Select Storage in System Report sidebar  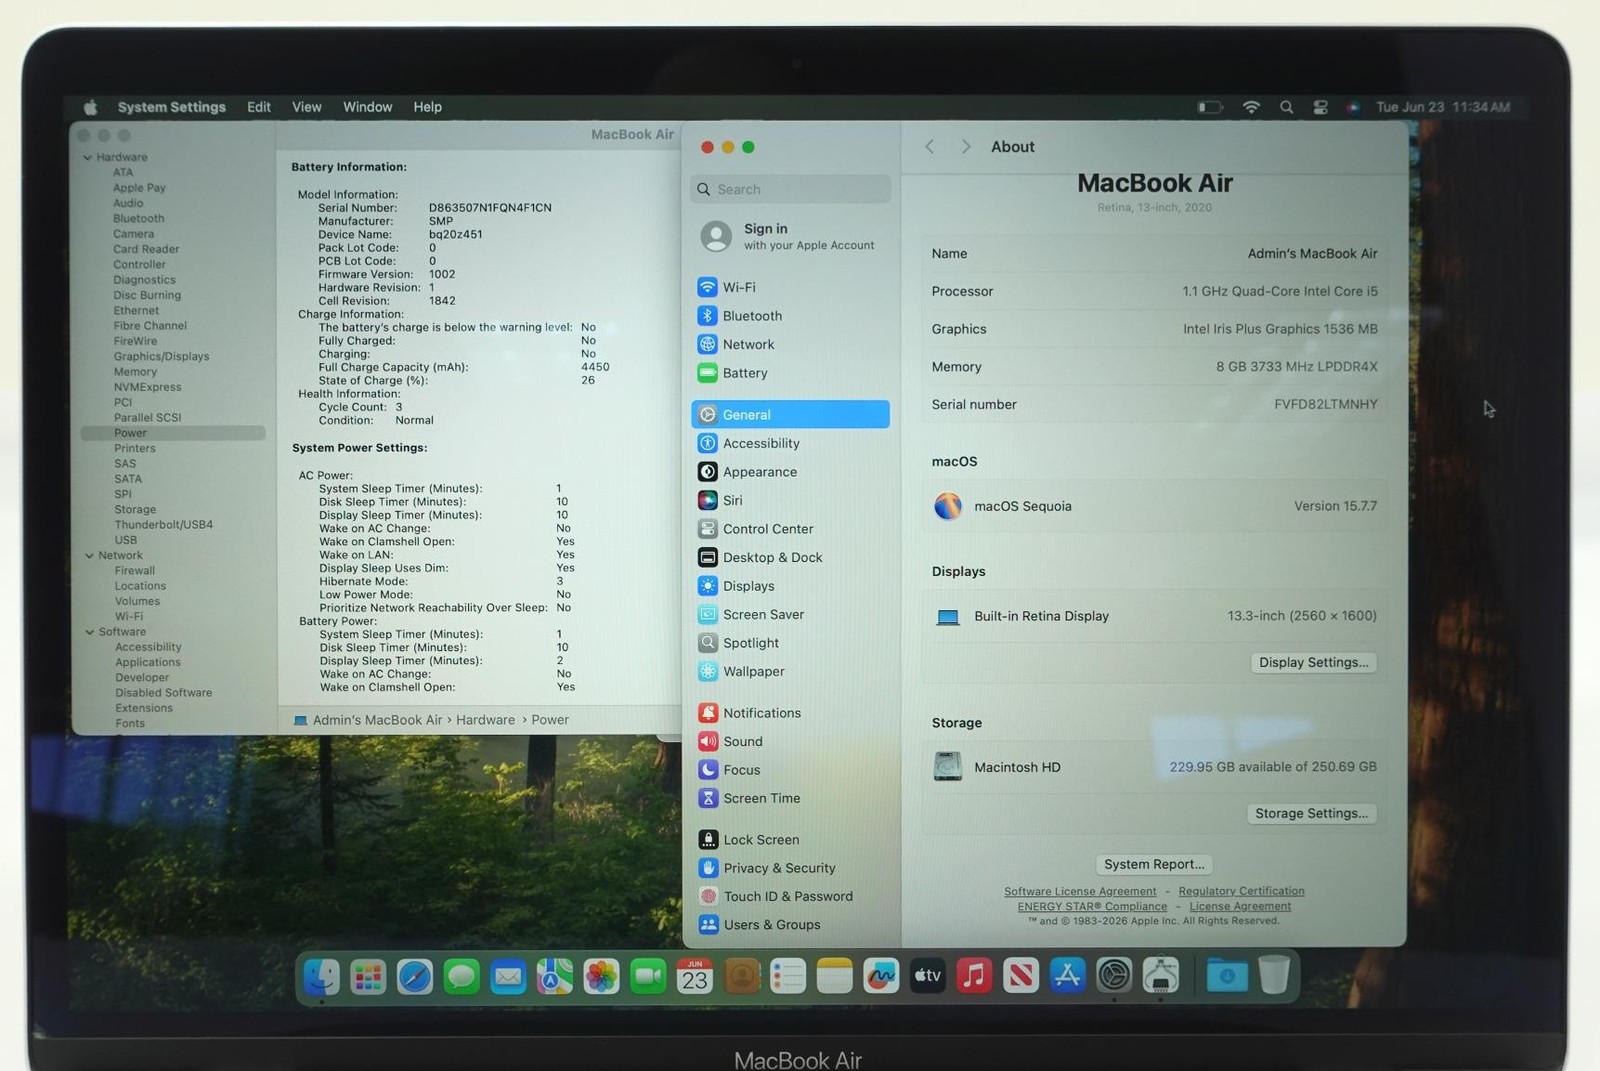(135, 510)
